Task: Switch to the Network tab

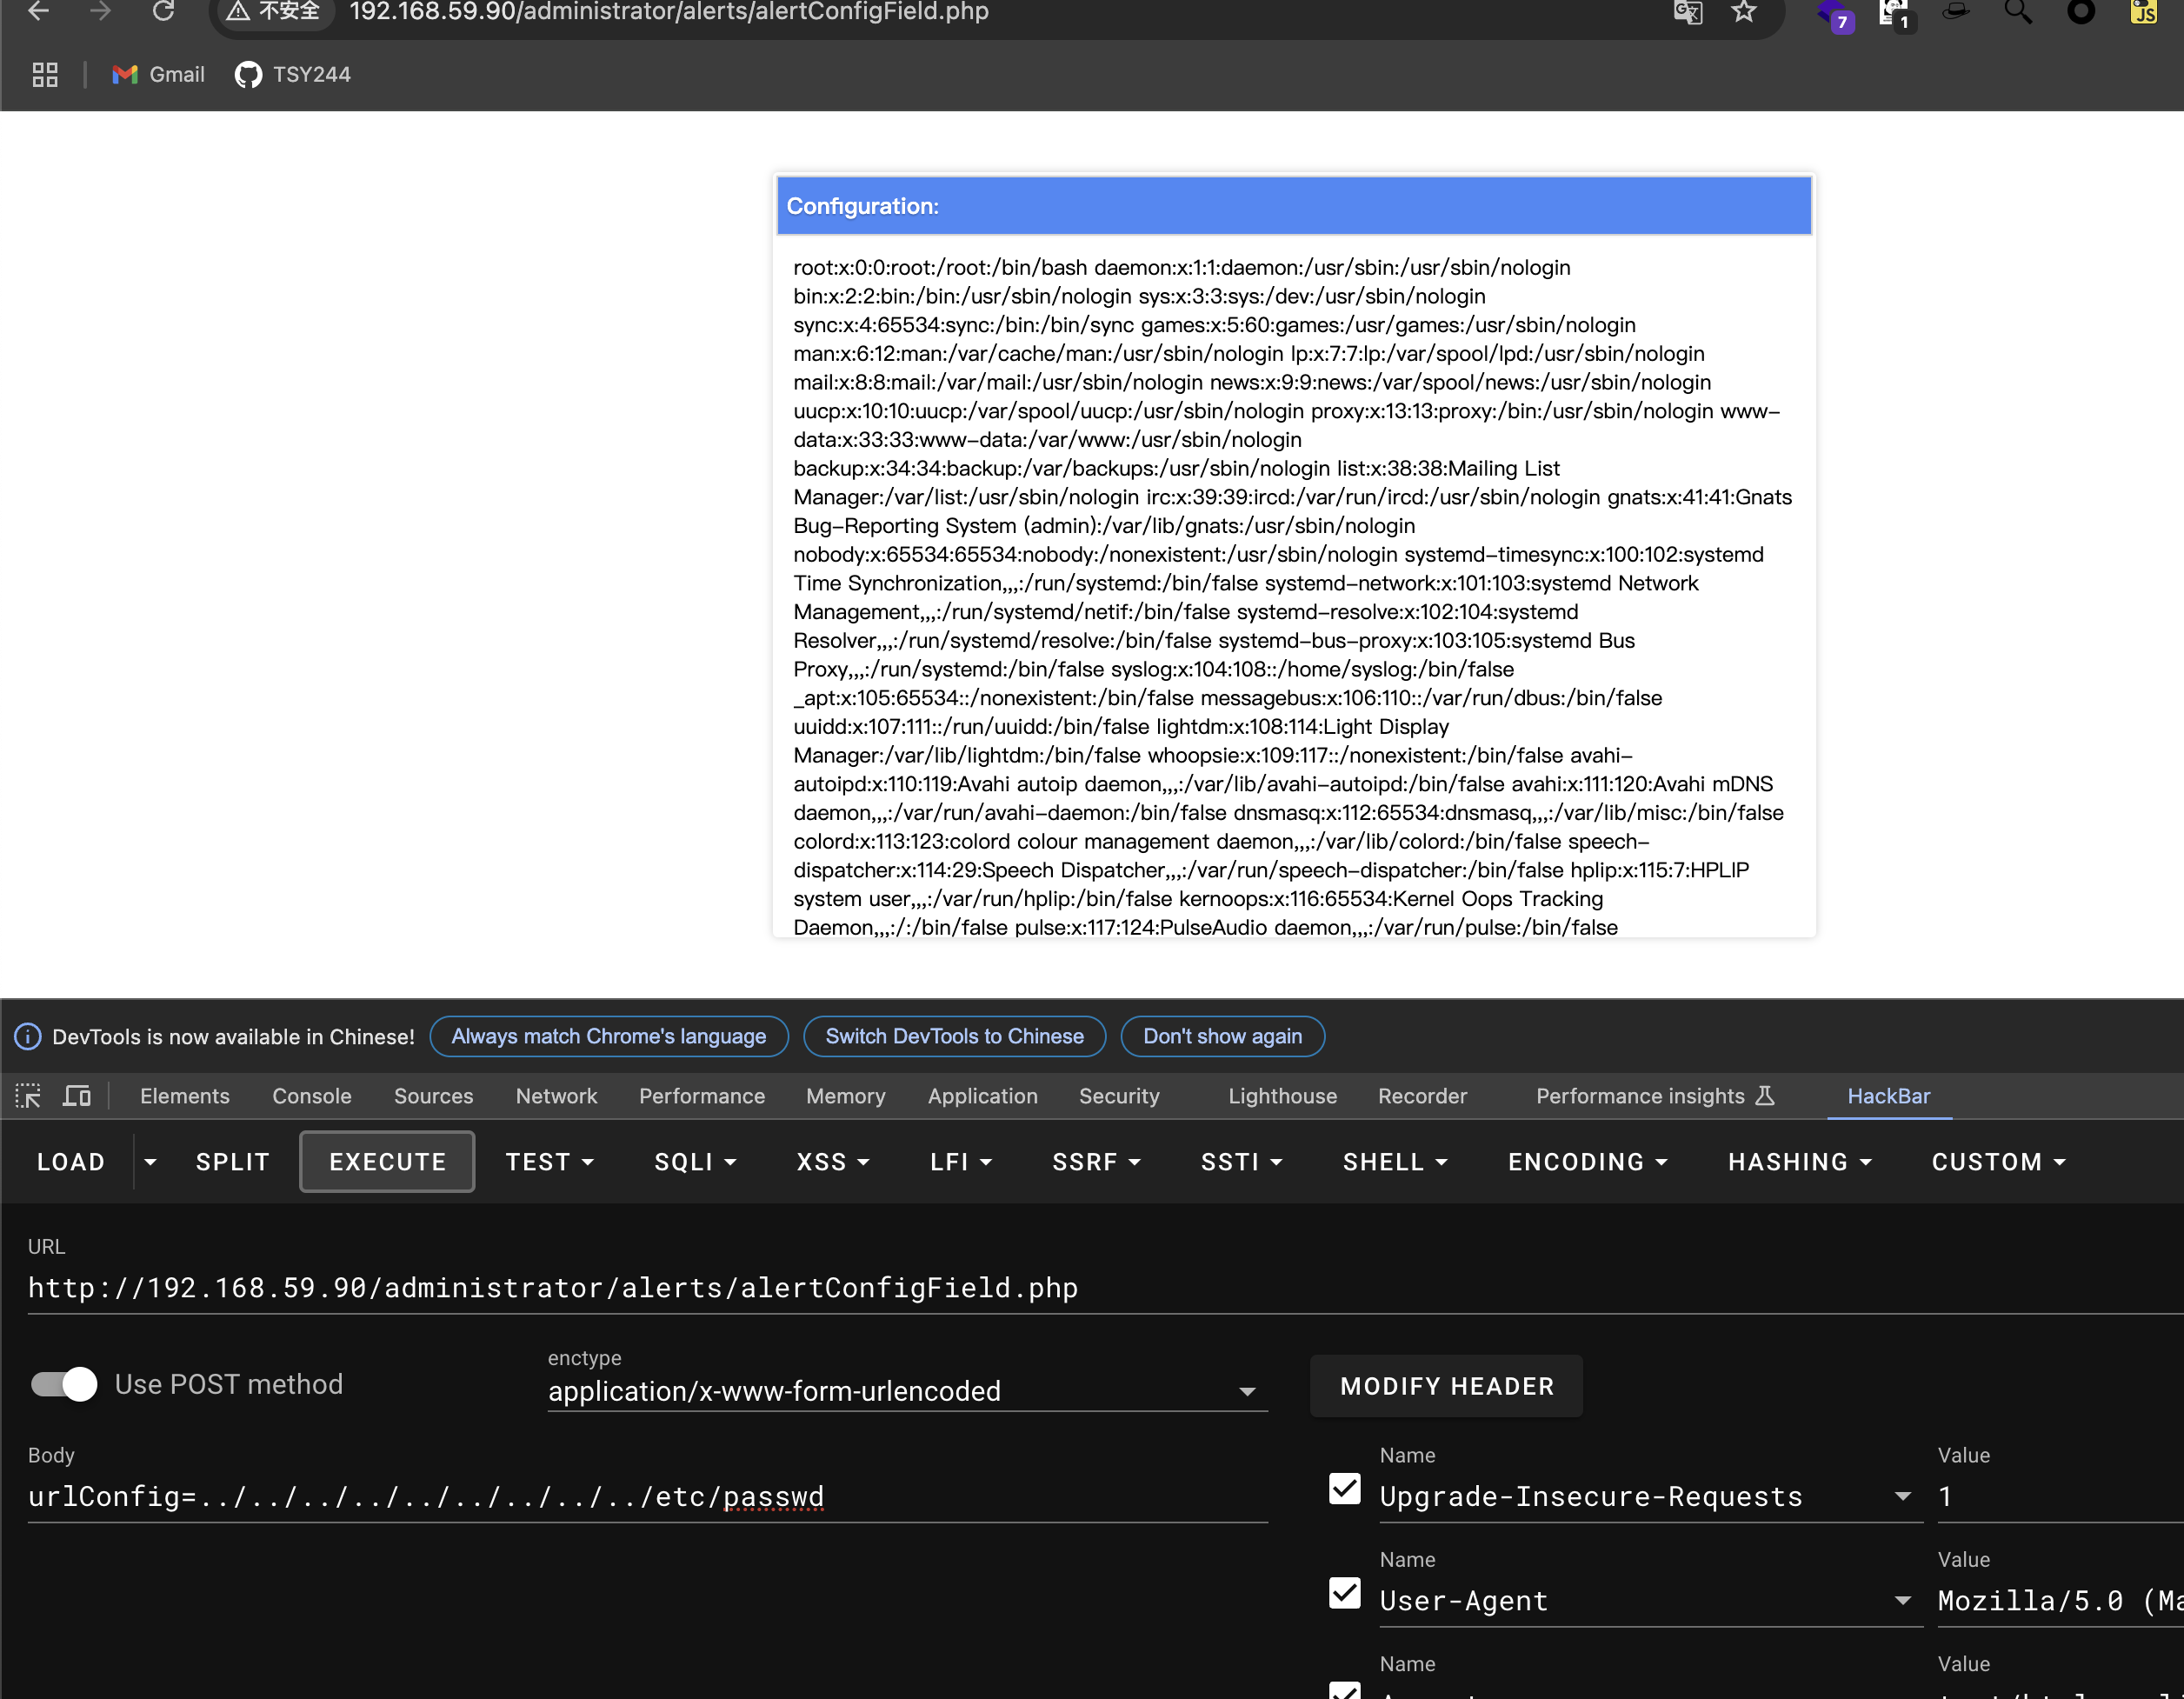Action: [556, 1096]
